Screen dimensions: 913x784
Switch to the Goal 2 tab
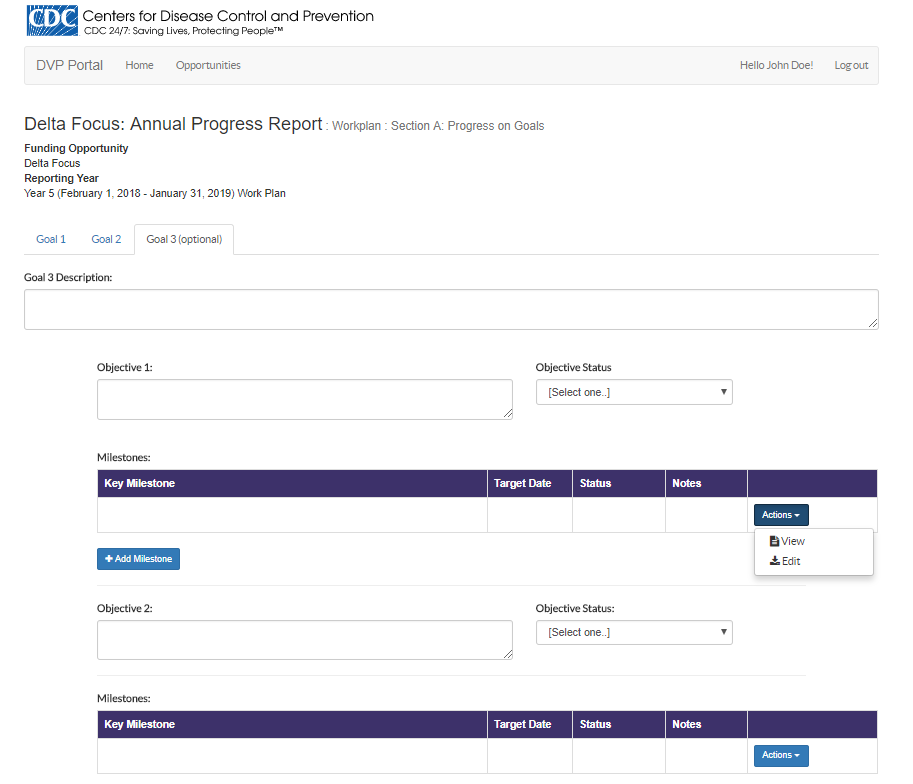coord(106,239)
